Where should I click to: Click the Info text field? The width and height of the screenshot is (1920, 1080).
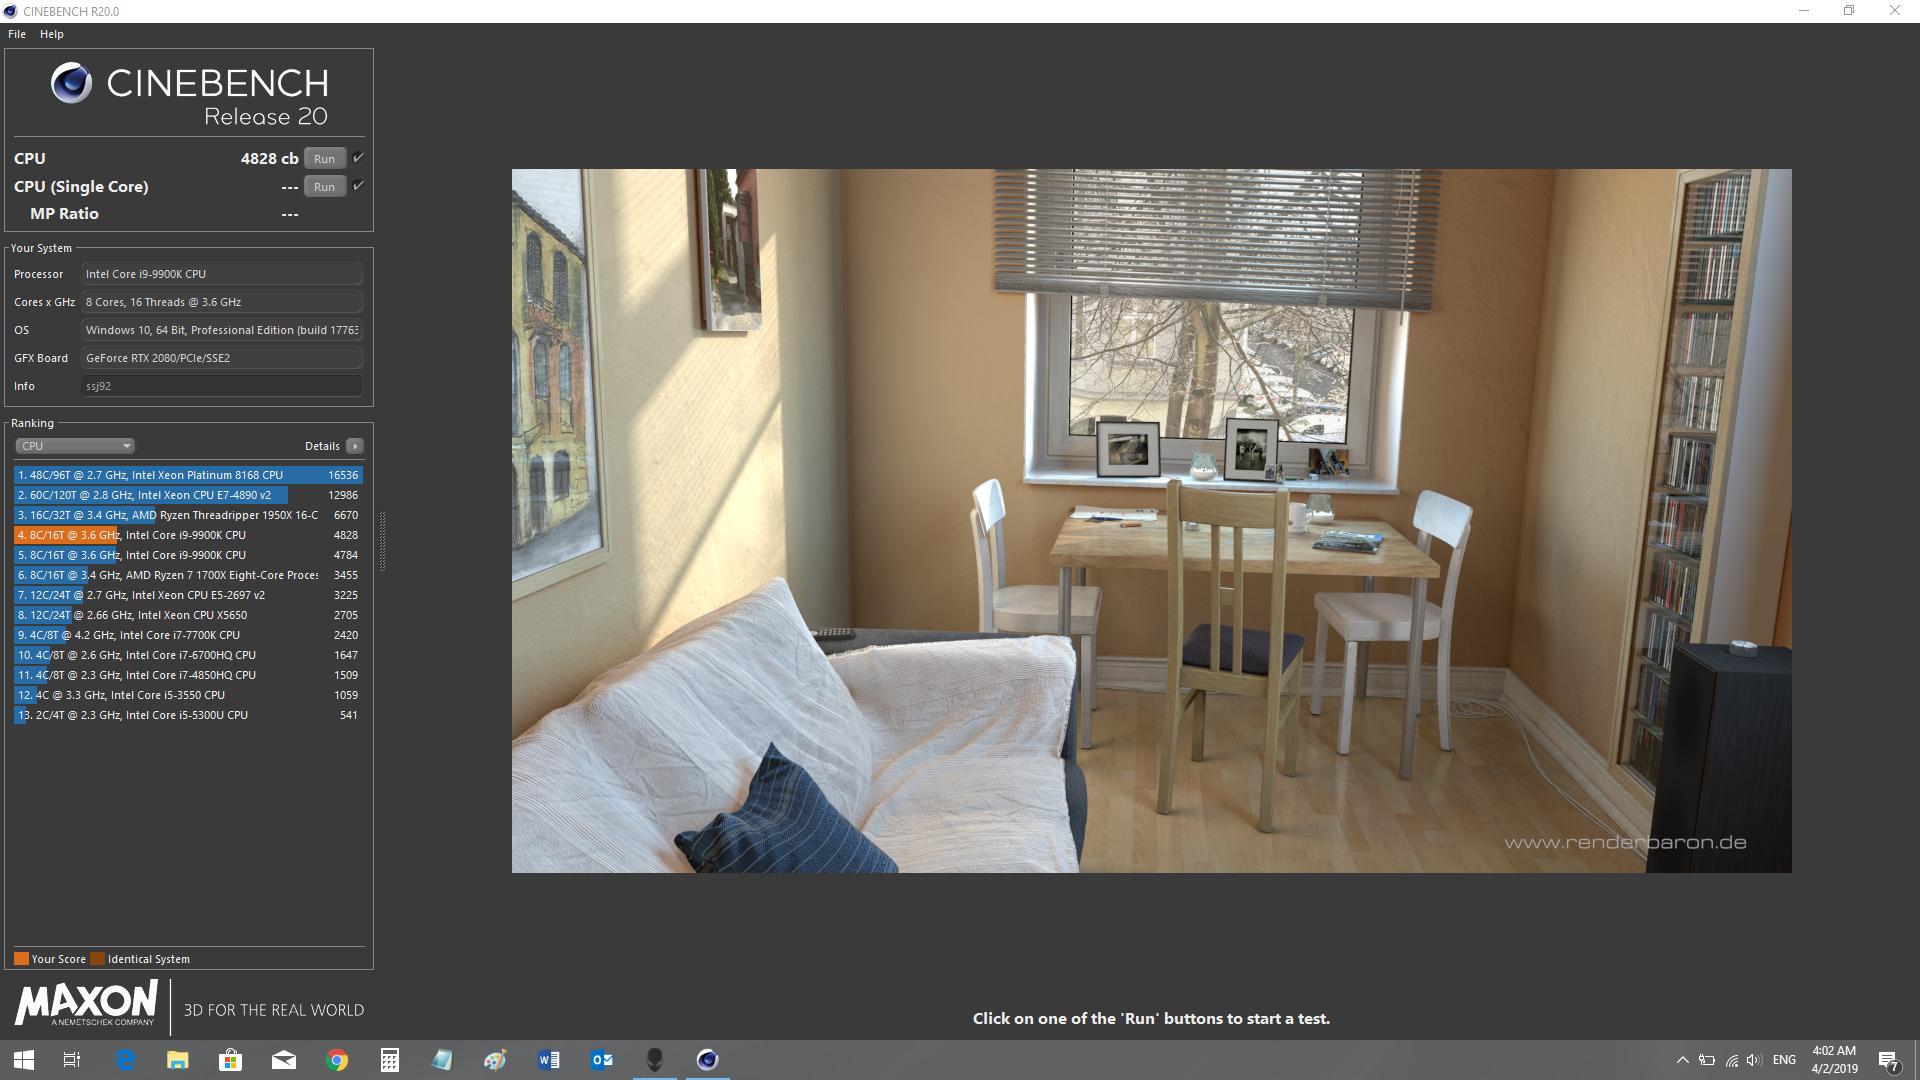pos(221,386)
